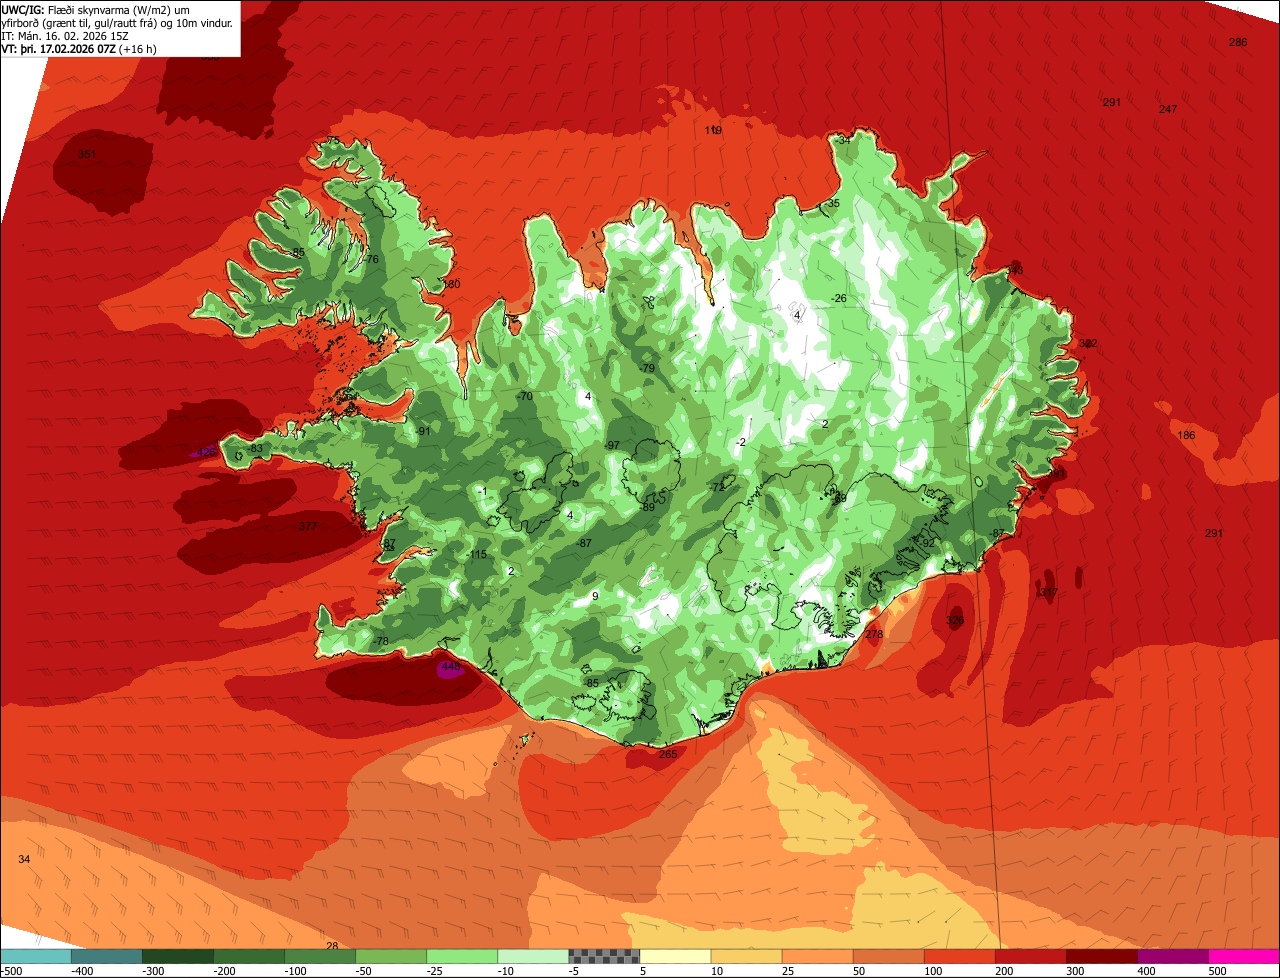Screen dimensions: 1280x978
Task: Select the 50 to 100 orange legend swatch
Action: tap(888, 957)
